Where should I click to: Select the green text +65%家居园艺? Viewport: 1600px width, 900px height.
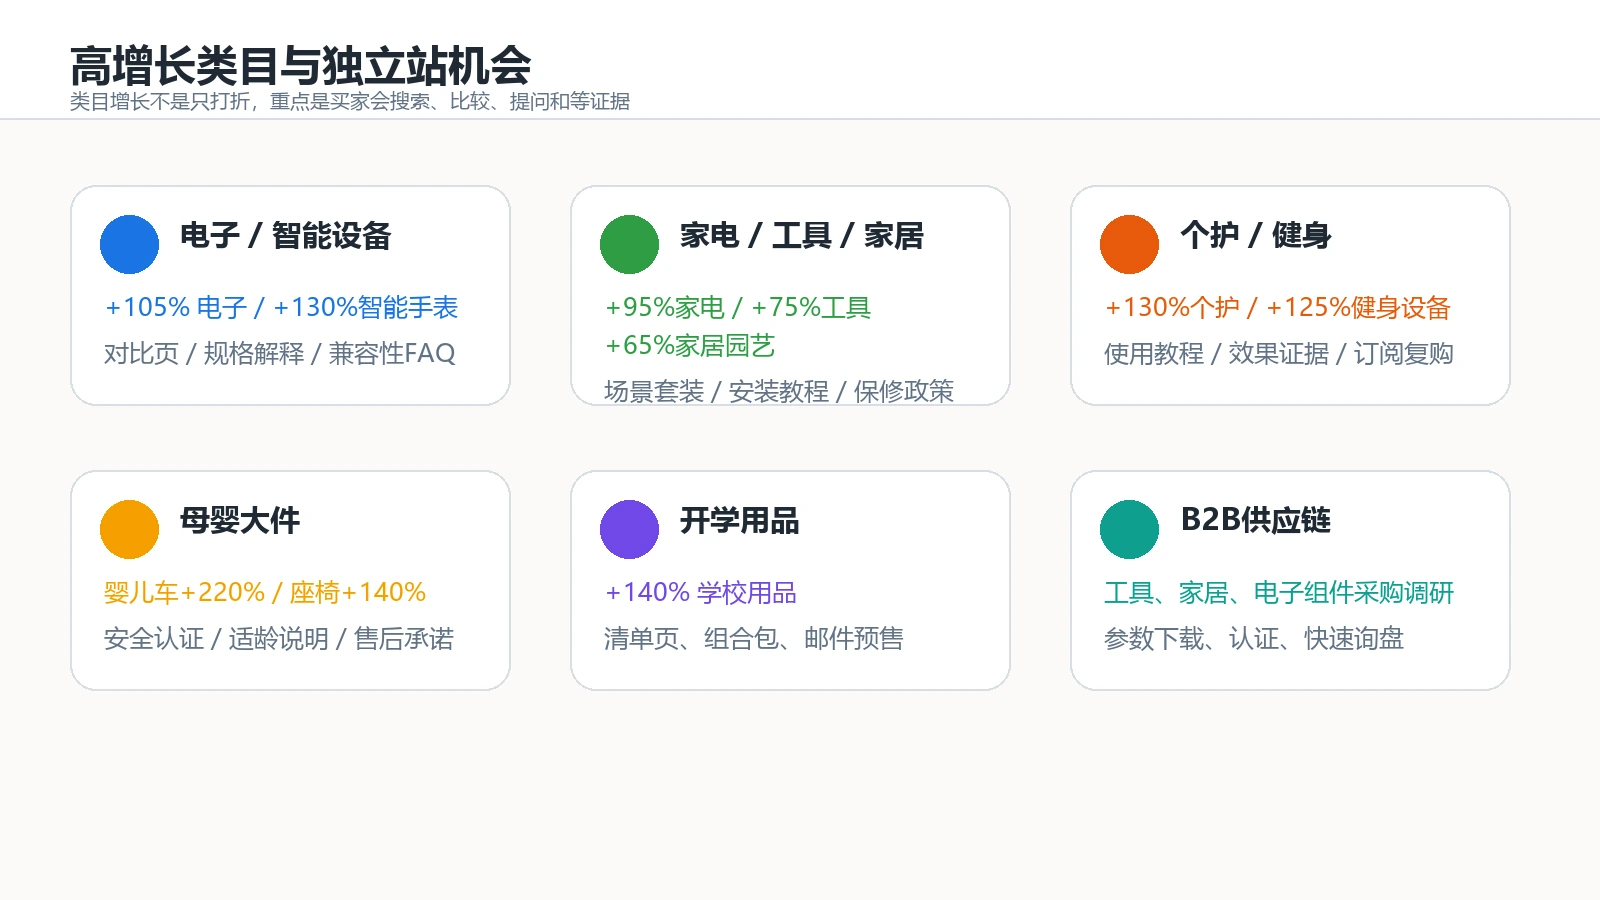tap(690, 345)
